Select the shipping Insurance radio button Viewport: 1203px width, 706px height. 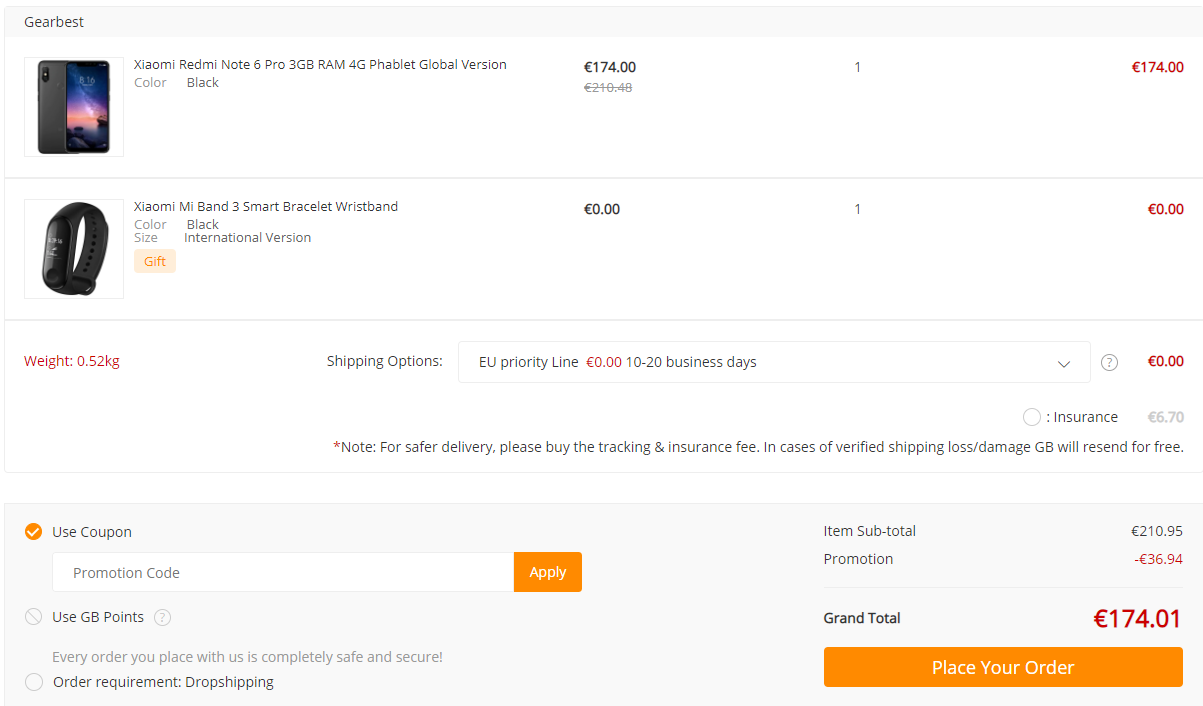[1032, 417]
